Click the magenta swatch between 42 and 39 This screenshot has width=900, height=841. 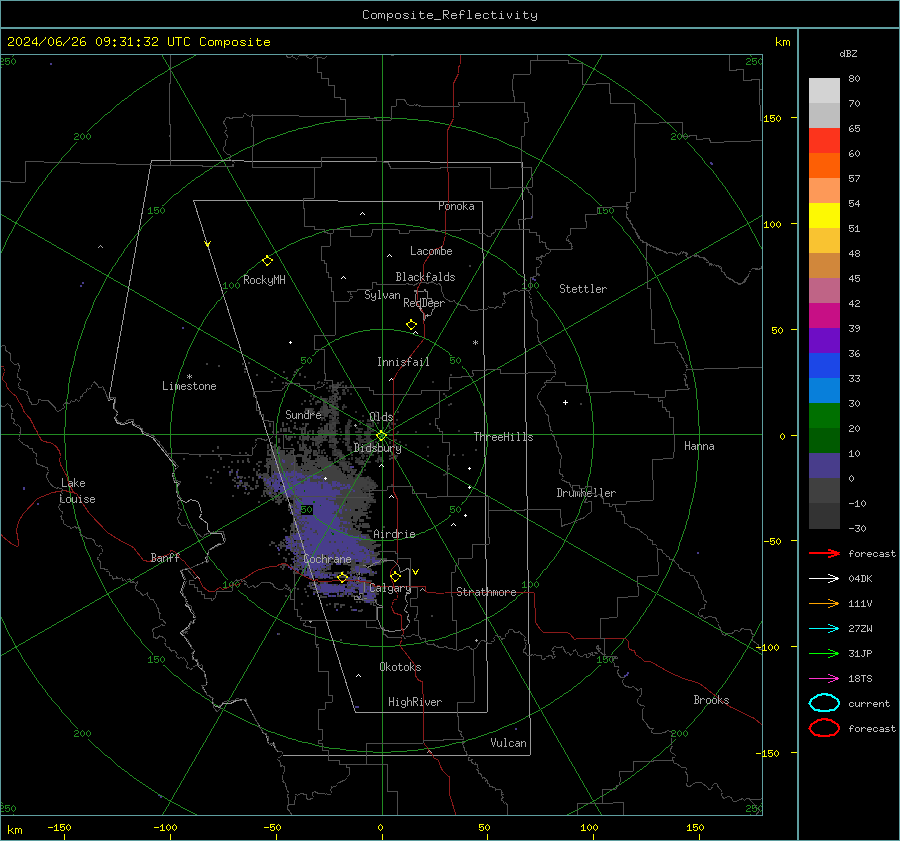click(x=824, y=315)
